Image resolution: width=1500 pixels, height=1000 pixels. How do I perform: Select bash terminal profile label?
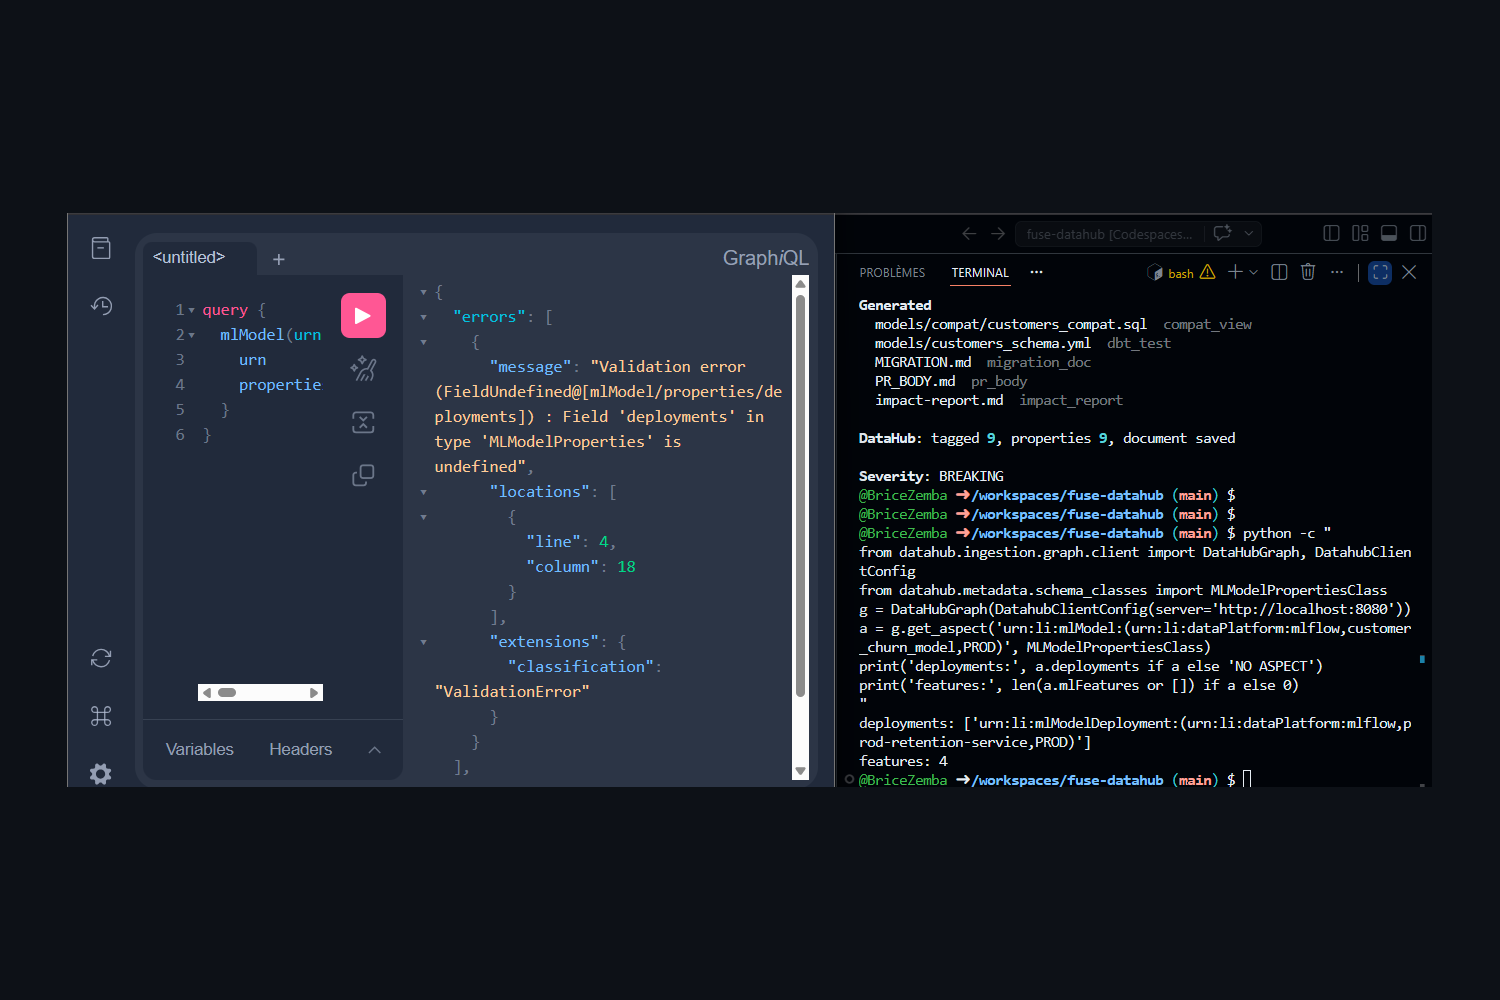(x=1181, y=274)
